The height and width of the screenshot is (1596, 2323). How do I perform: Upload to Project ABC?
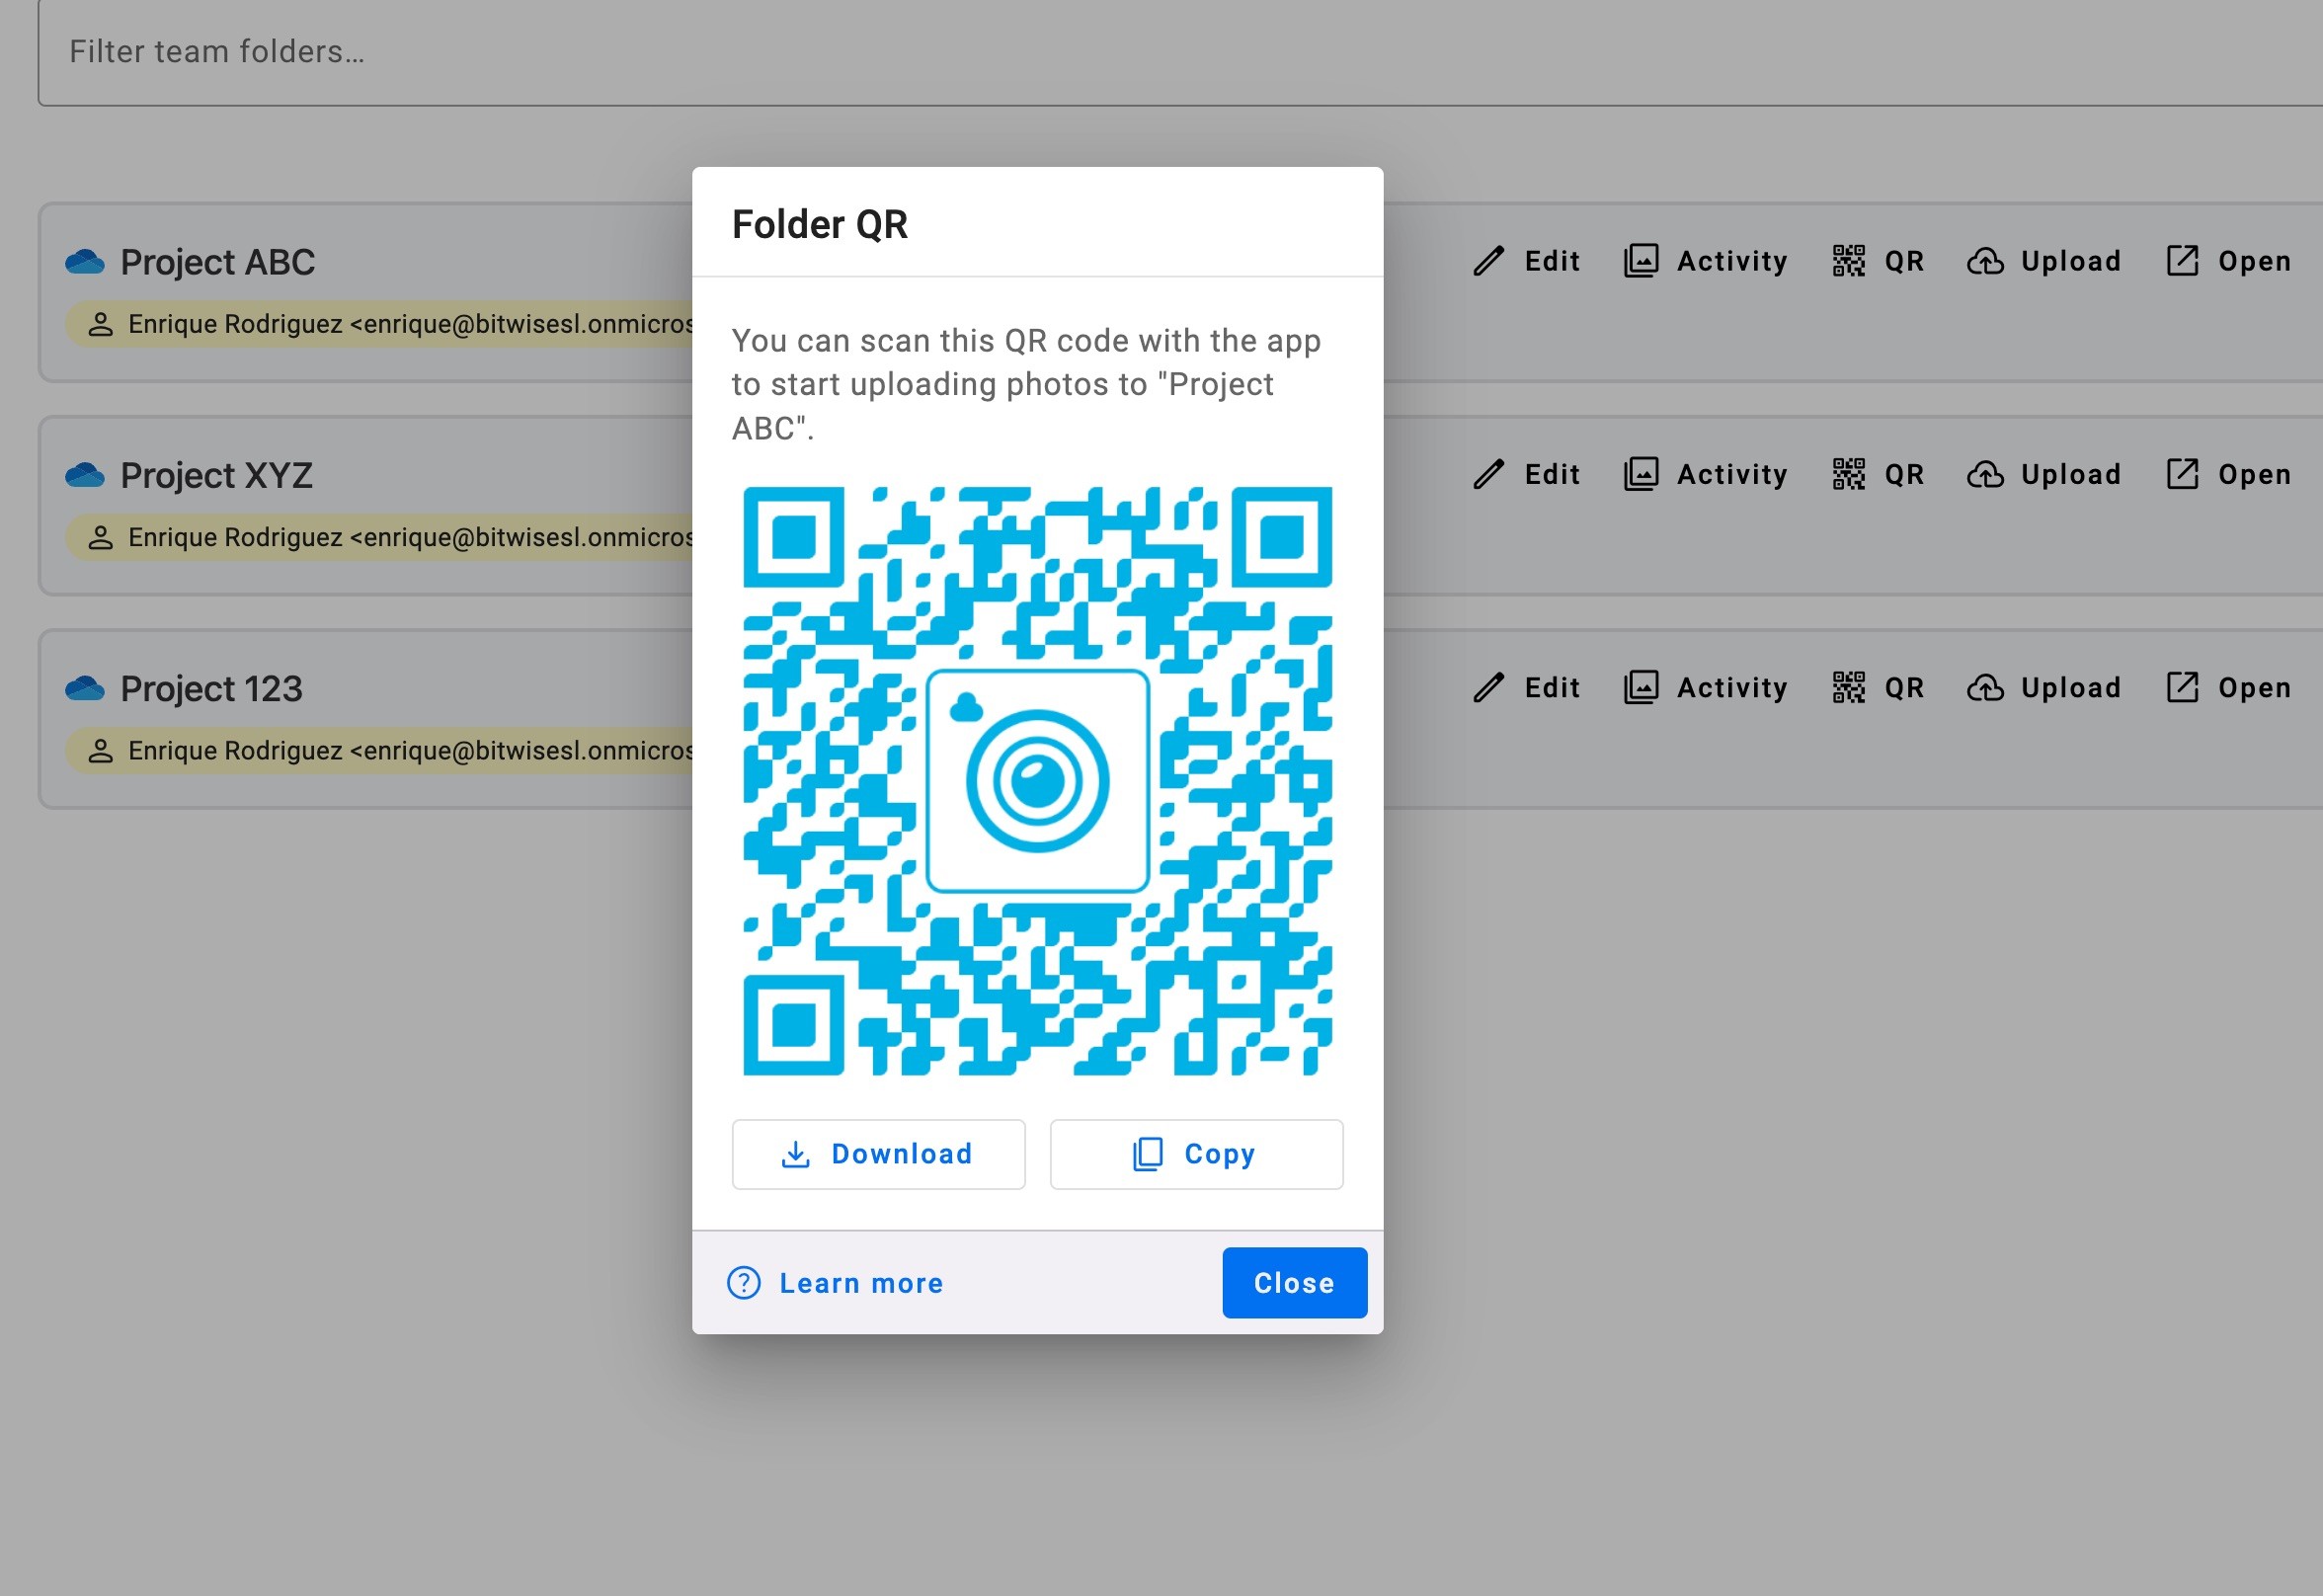[x=2044, y=261]
